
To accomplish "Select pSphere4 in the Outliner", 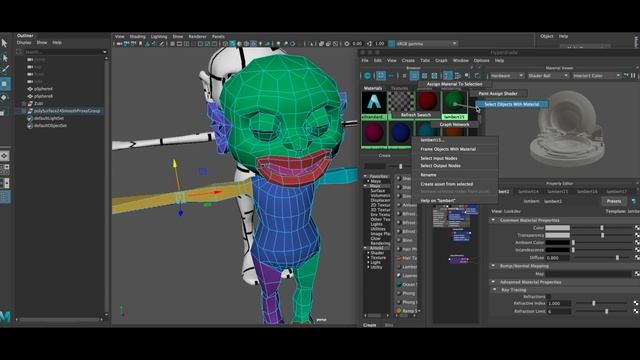I will click(43, 89).
